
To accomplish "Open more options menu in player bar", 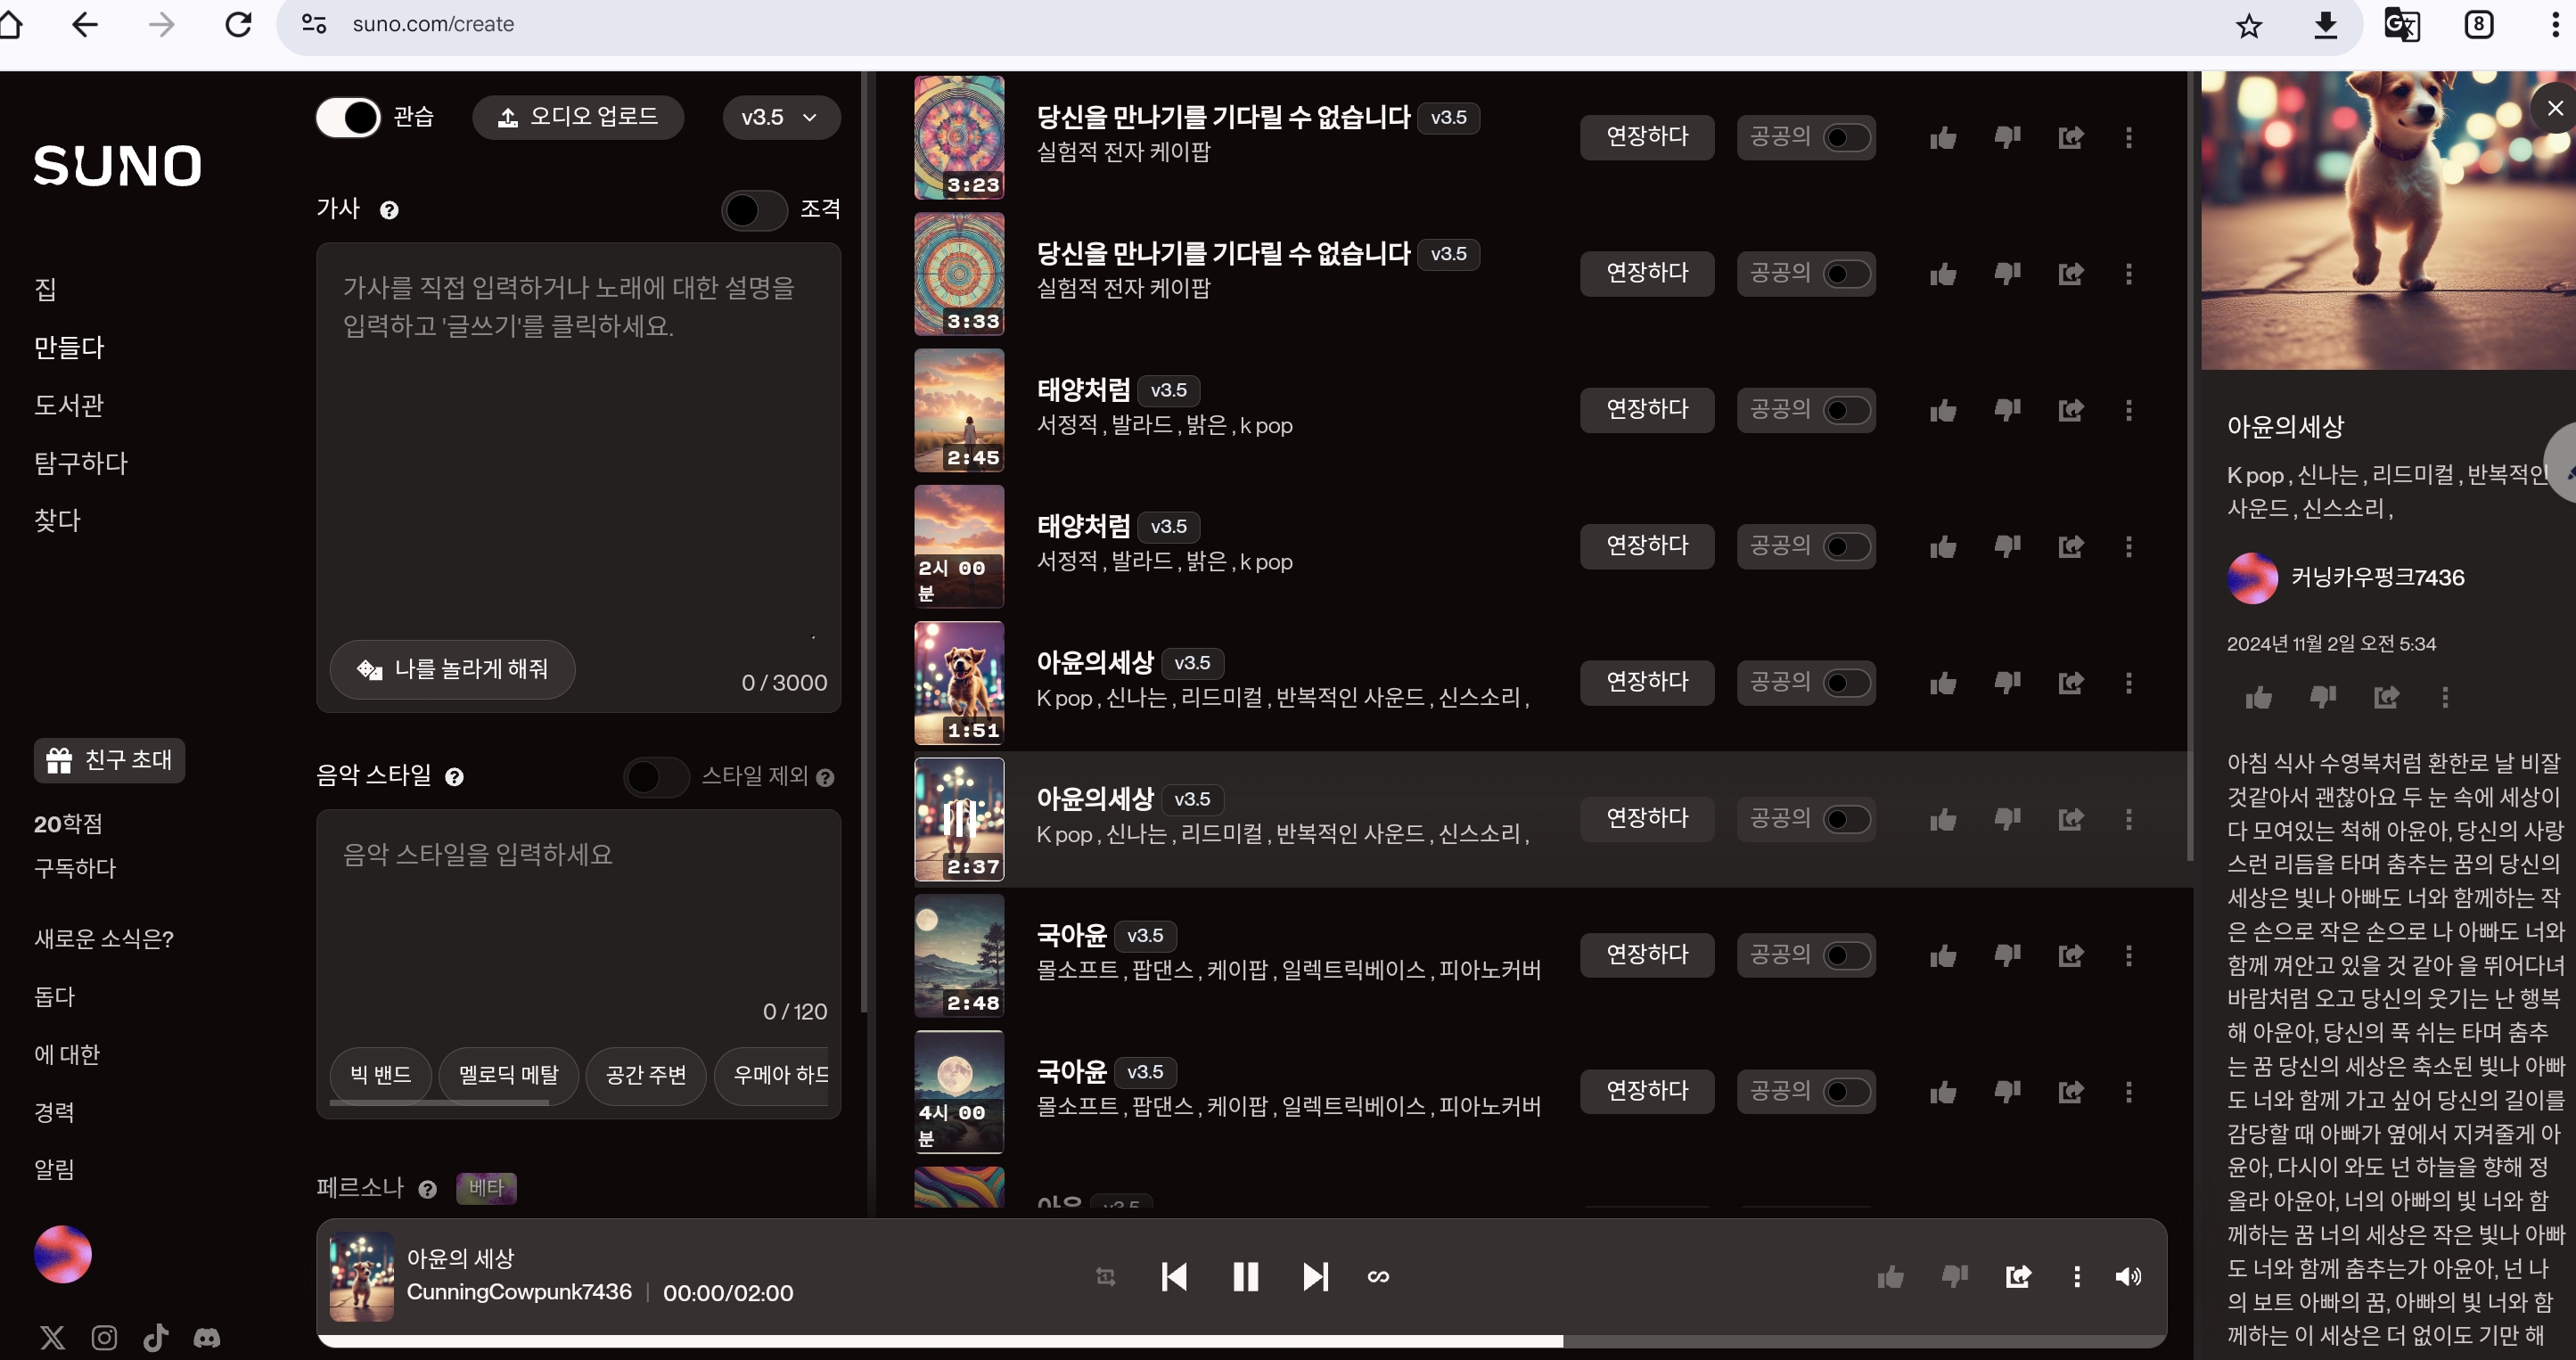I will point(2076,1277).
